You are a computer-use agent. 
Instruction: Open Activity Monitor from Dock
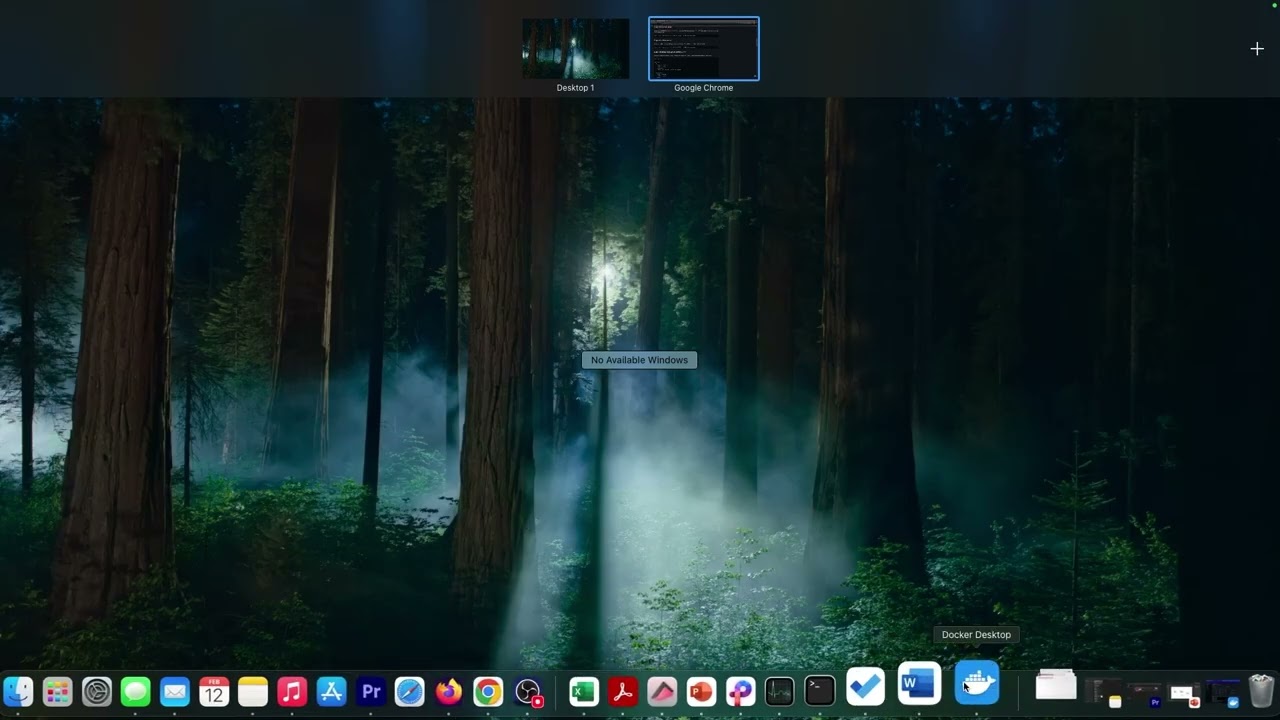[x=780, y=691]
